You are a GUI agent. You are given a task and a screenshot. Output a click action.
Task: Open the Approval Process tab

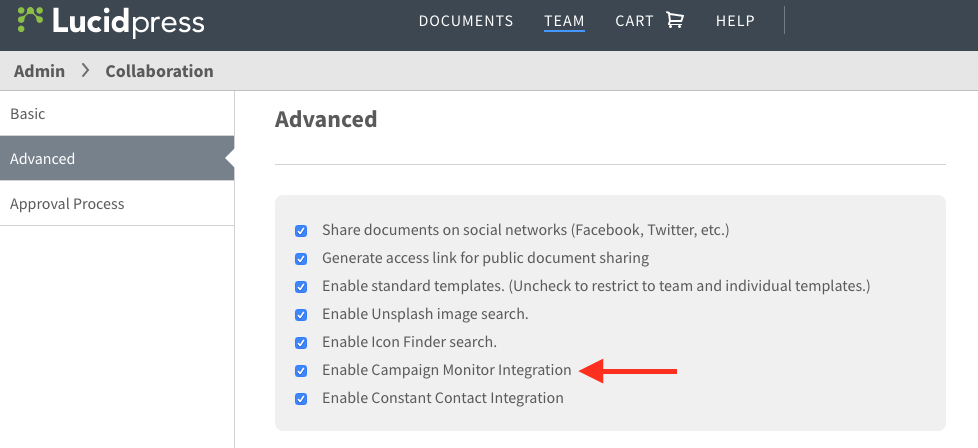click(117, 203)
